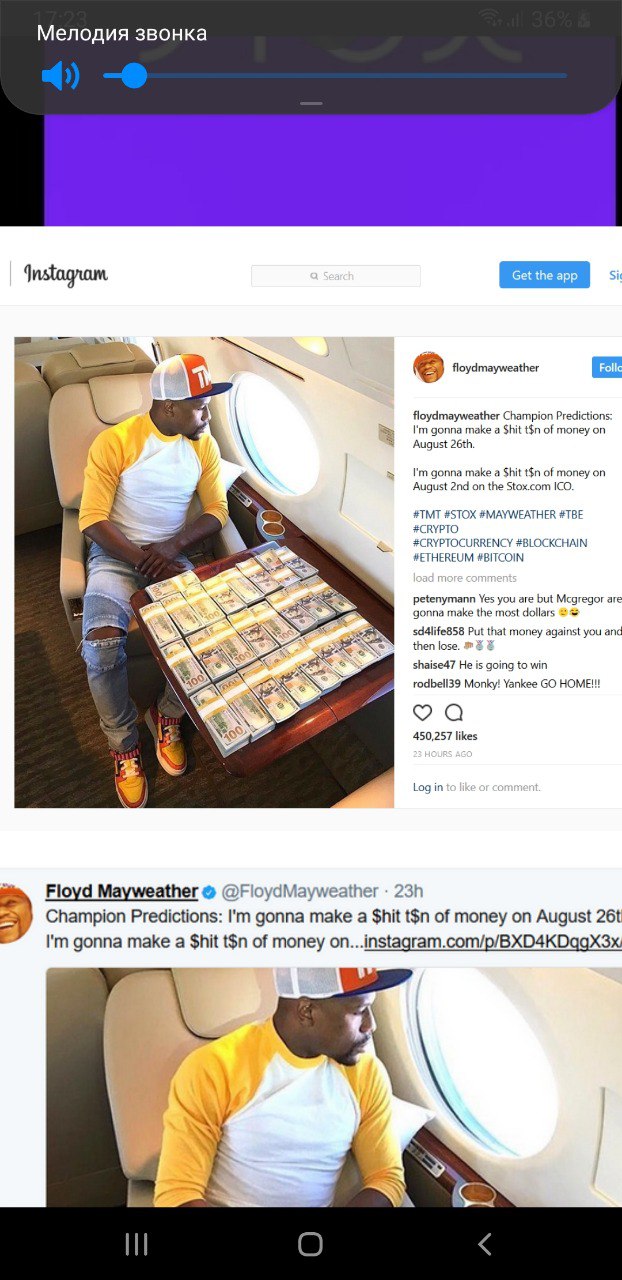The image size is (622, 1280).
Task: Open the #BITCOIN hashtag link
Action: [500, 557]
